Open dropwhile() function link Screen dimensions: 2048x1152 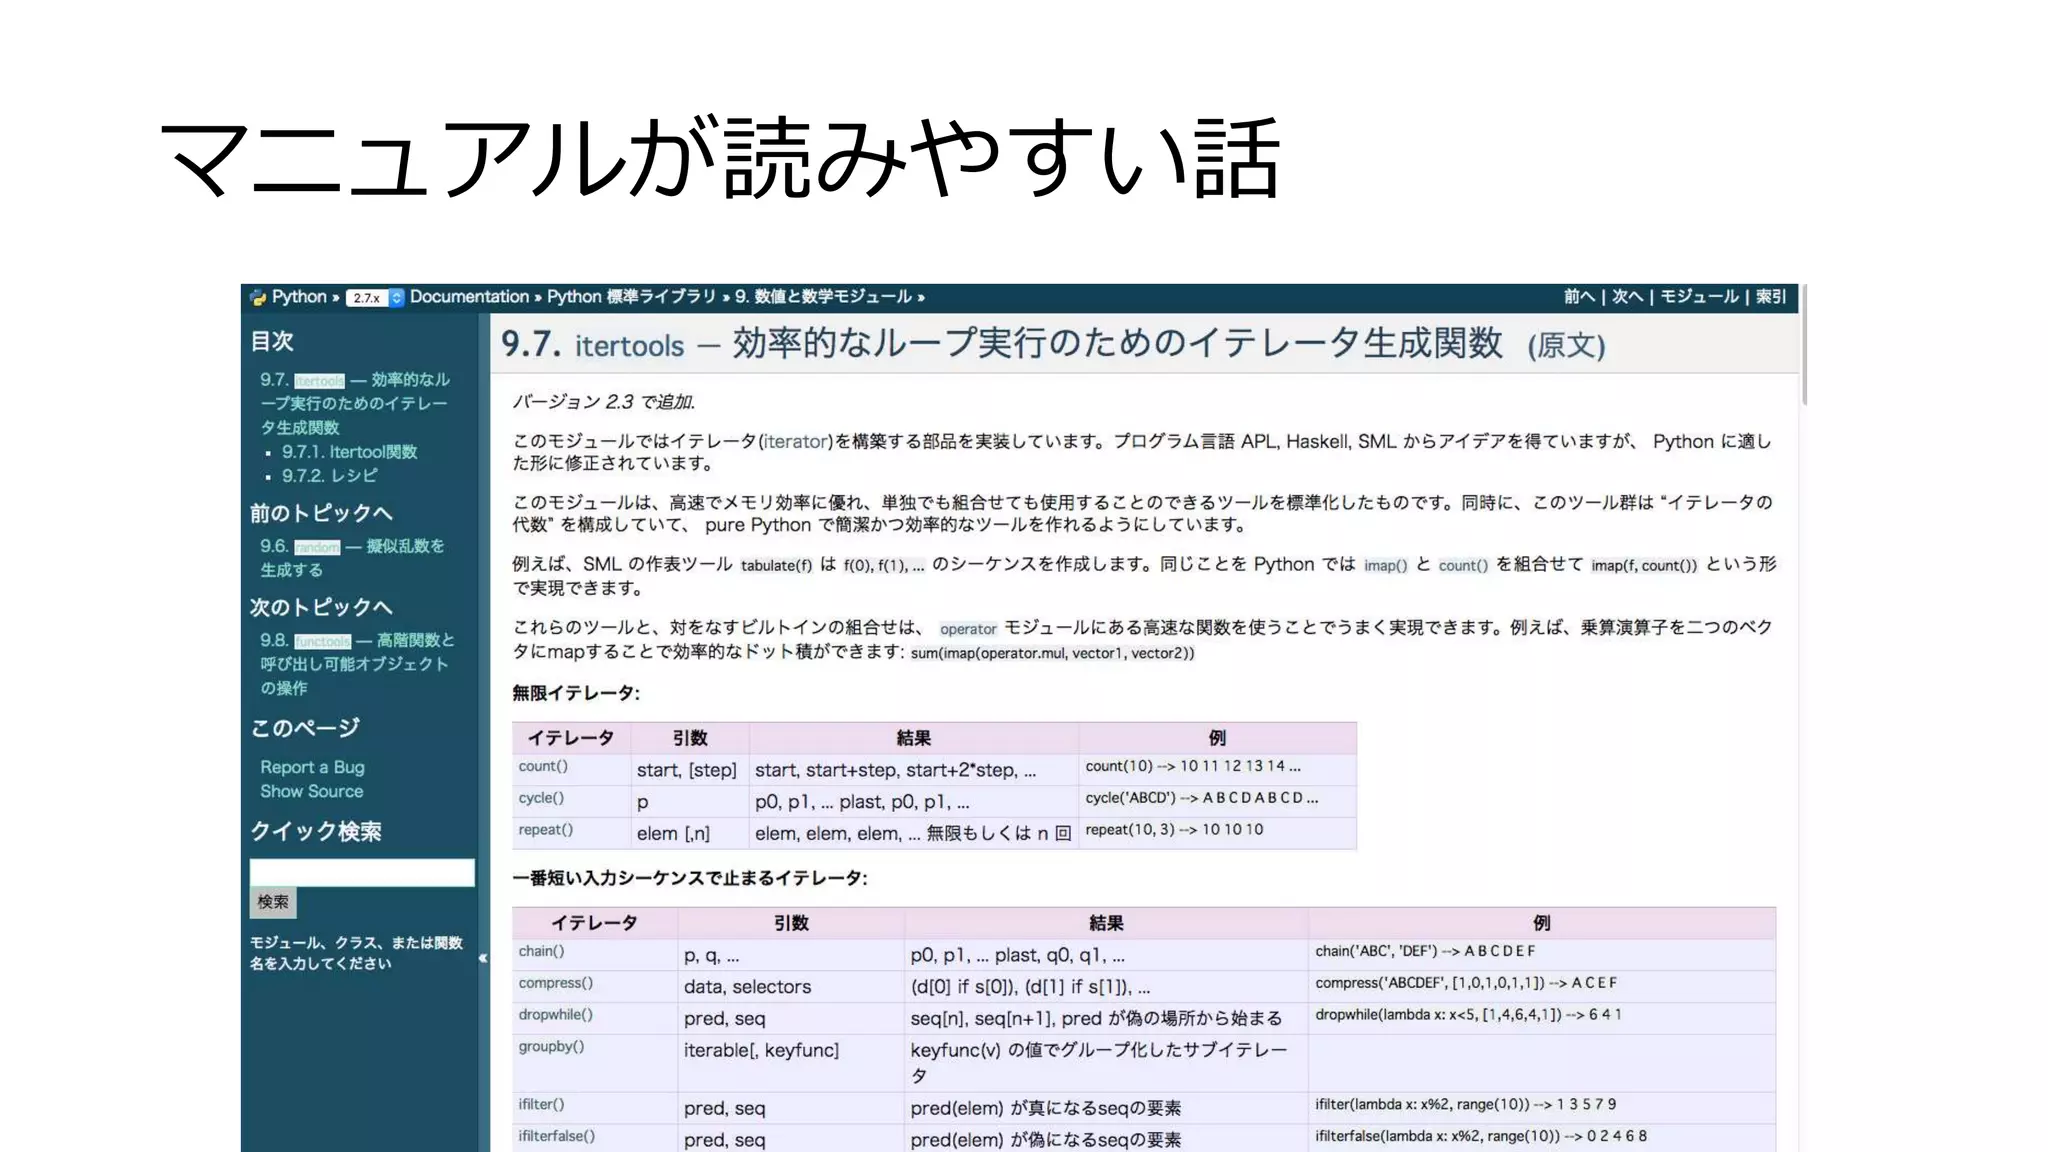point(555,1015)
